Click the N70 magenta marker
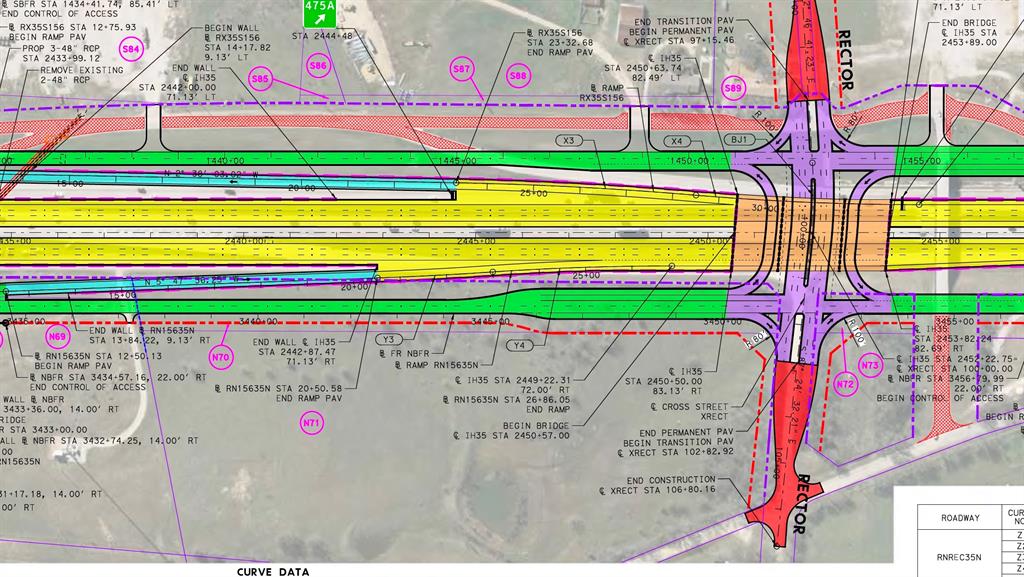 tap(220, 357)
